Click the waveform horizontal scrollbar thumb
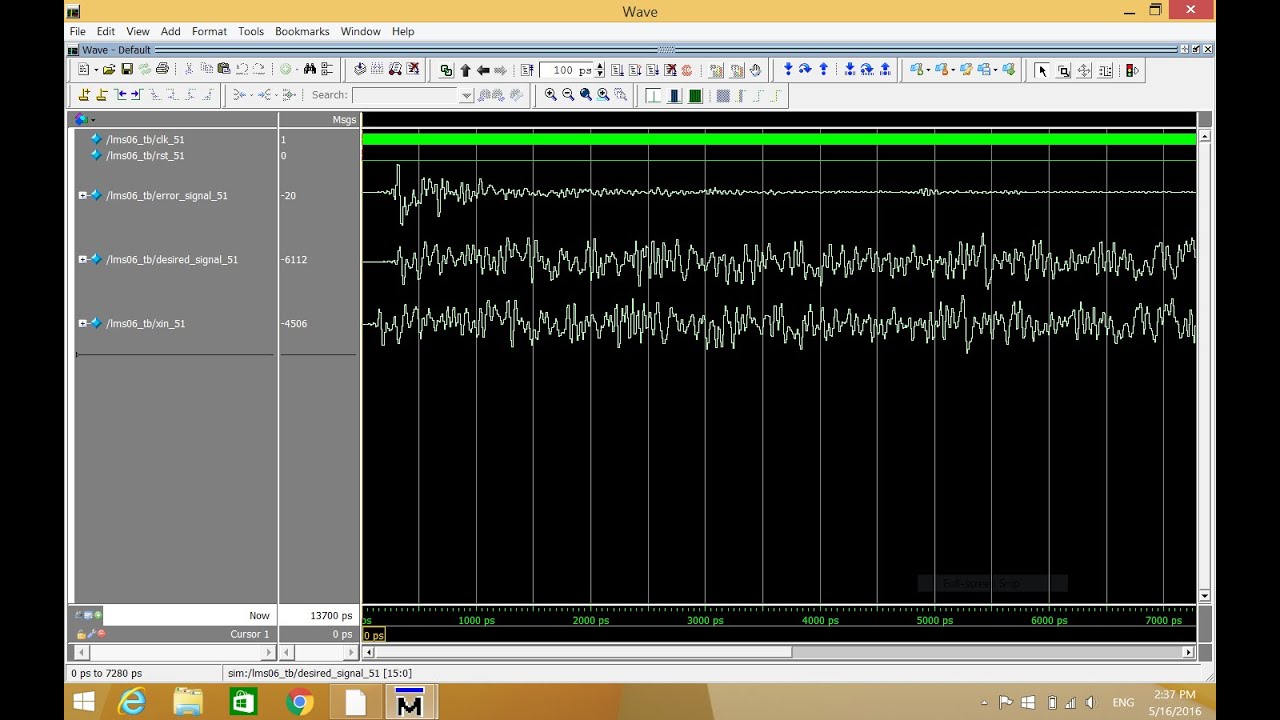This screenshot has height=720, width=1280. [582, 652]
